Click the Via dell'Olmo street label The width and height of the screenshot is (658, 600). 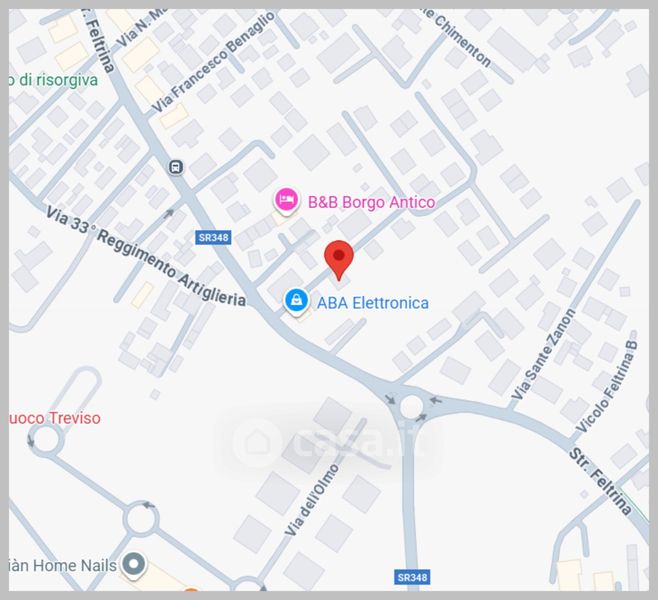[x=311, y=500]
